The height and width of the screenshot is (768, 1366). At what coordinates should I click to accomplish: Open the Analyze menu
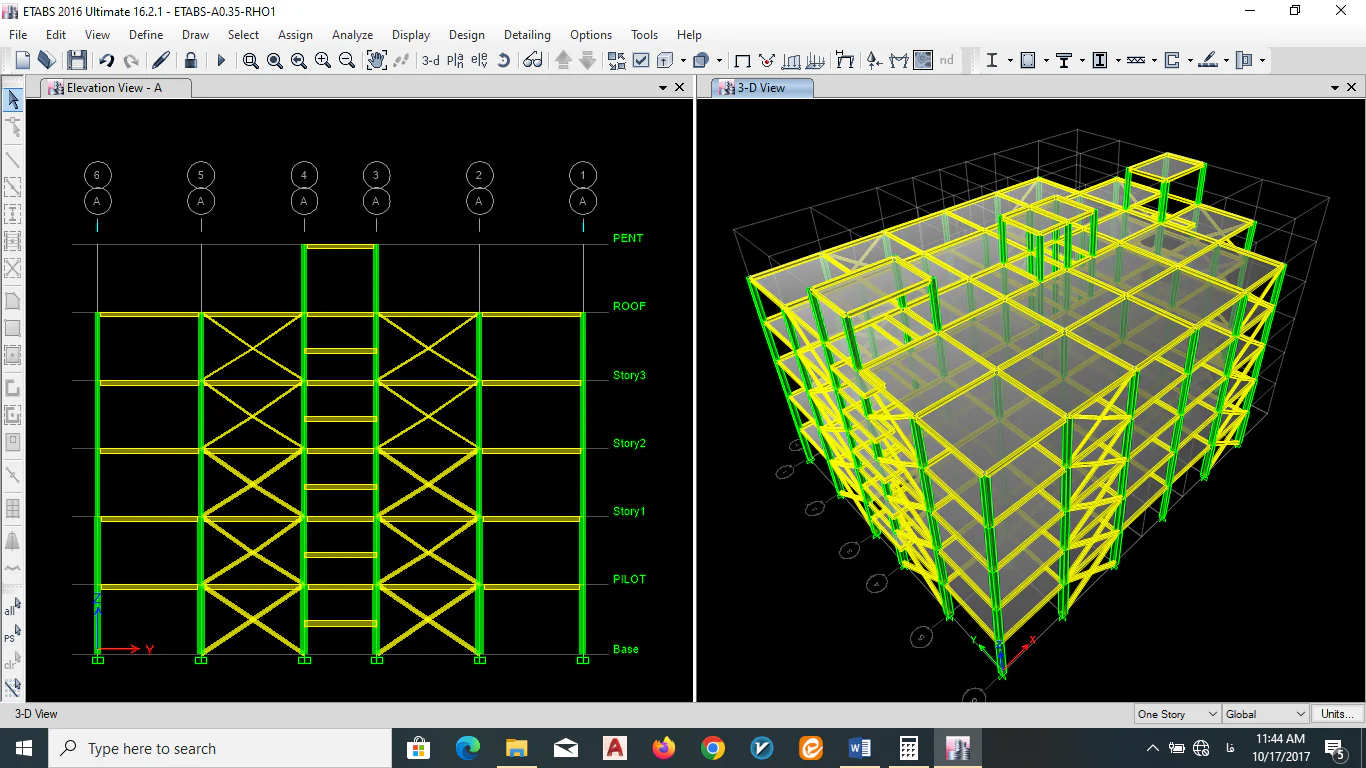click(x=352, y=34)
